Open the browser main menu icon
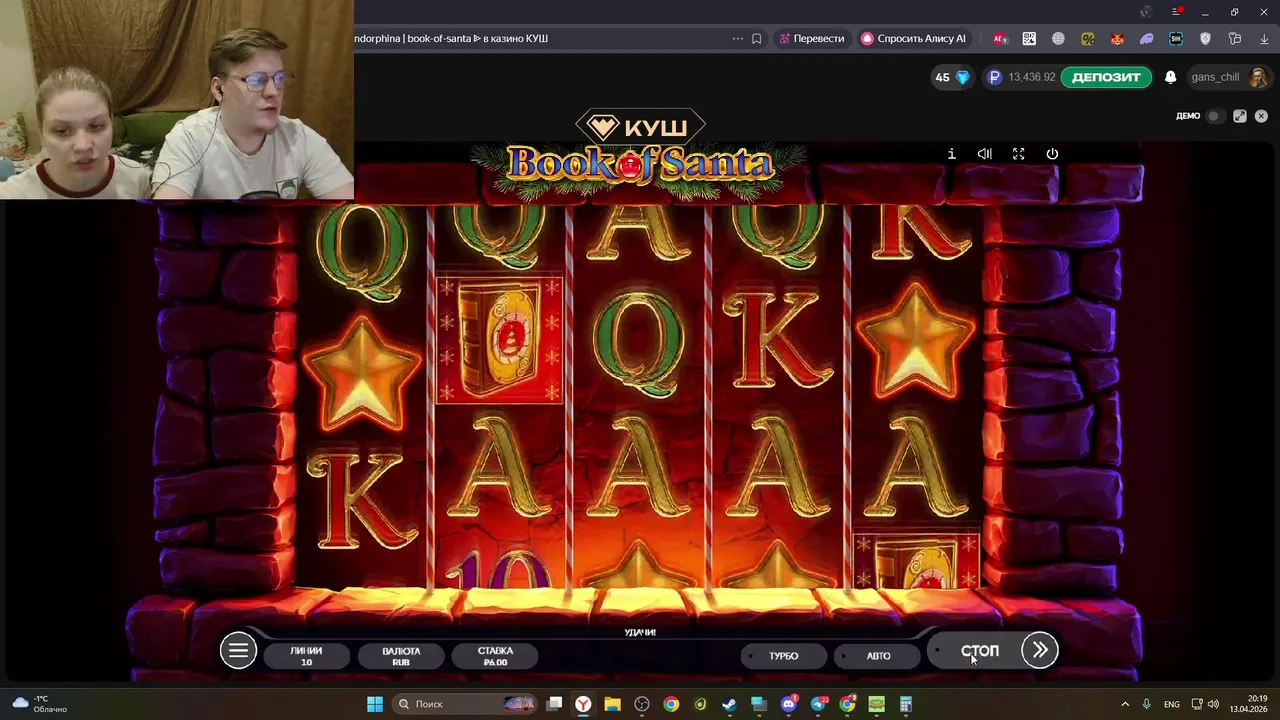This screenshot has width=1280, height=720. point(1177,12)
